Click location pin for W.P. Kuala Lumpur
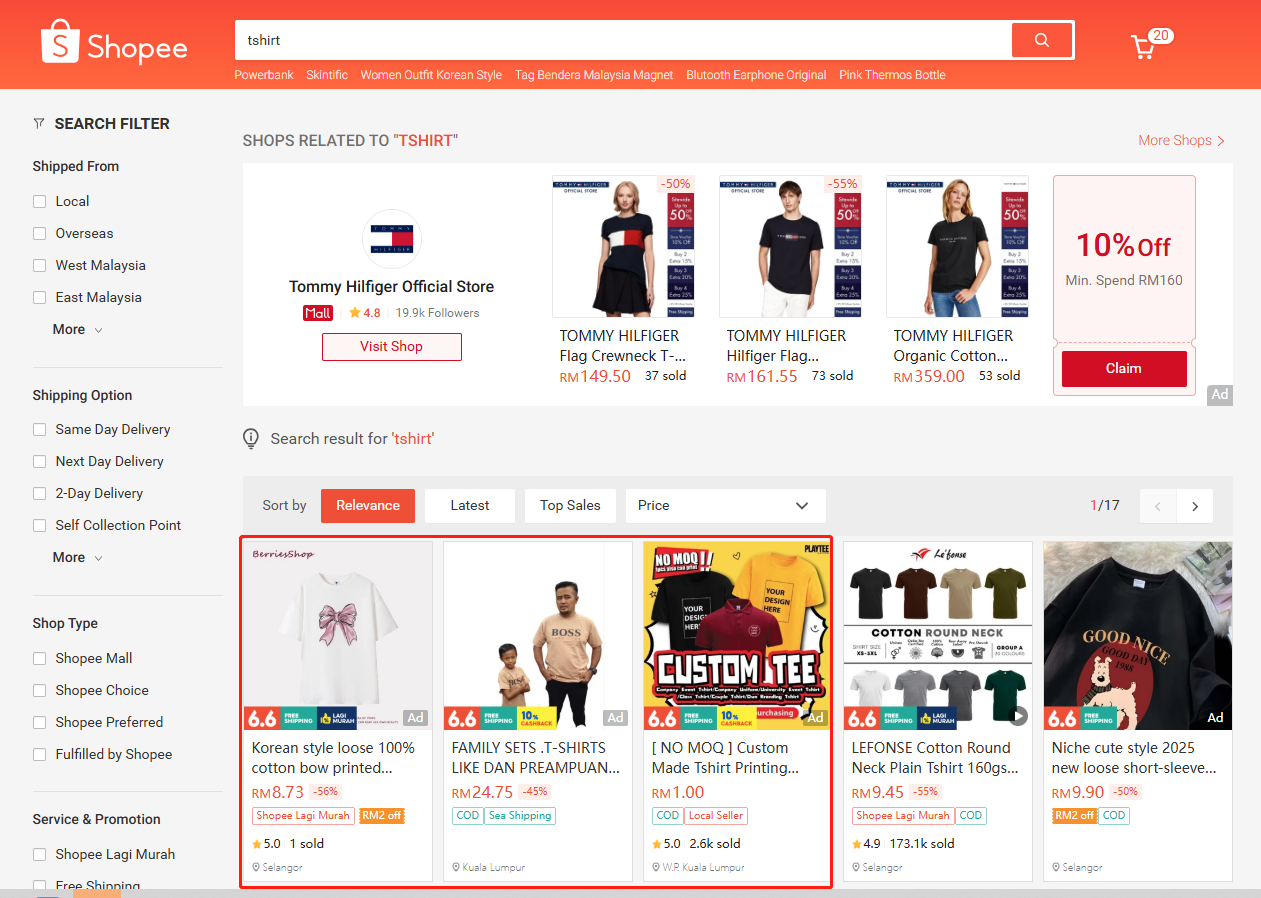The width and height of the screenshot is (1261, 898). pyautogui.click(x=656, y=867)
